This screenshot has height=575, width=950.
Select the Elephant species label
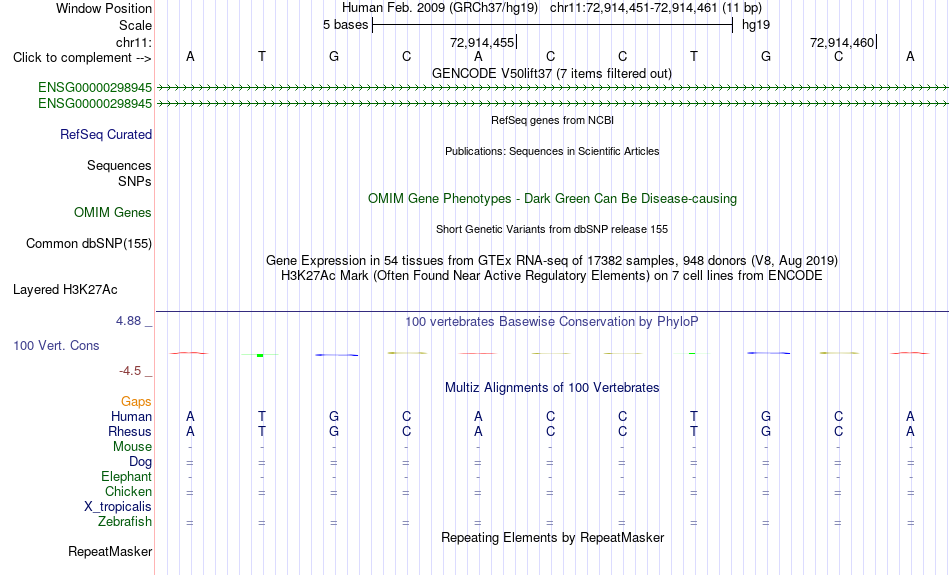pyautogui.click(x=126, y=477)
